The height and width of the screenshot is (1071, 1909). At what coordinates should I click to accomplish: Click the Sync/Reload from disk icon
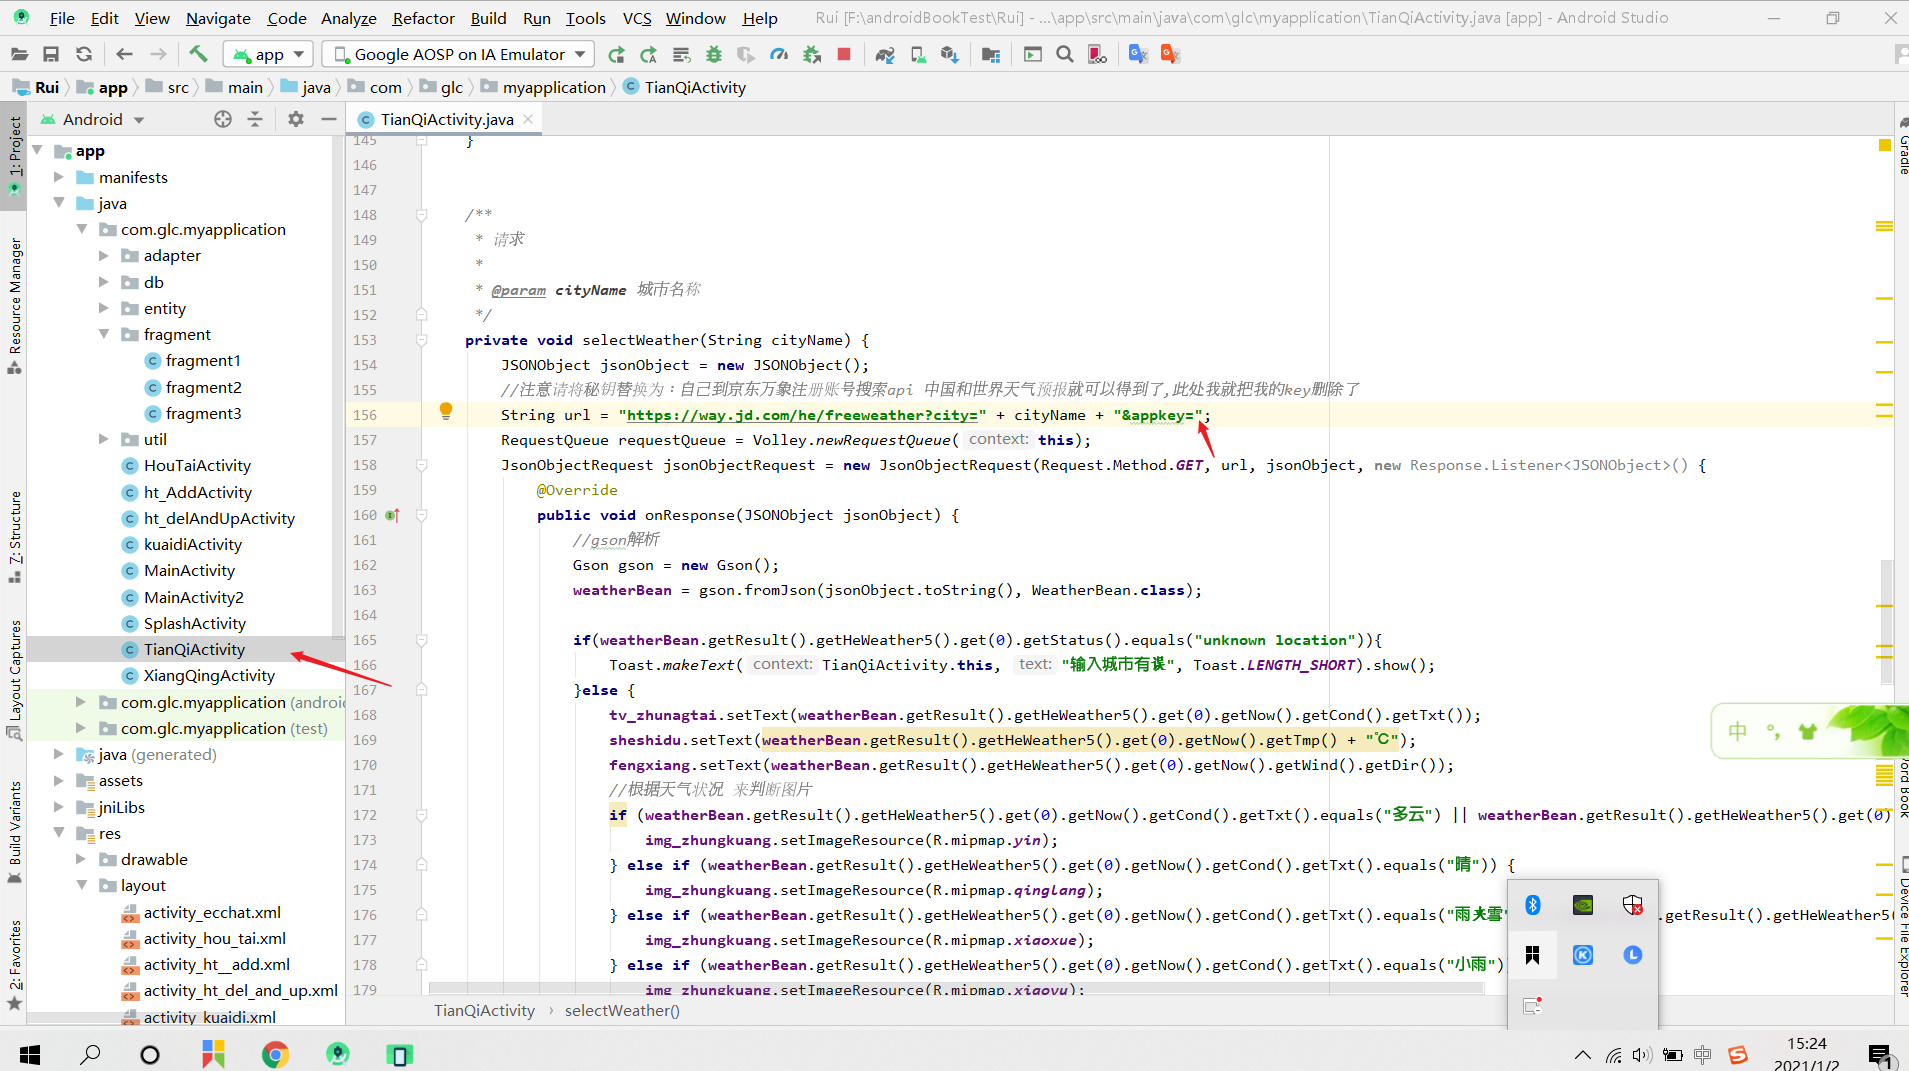pyautogui.click(x=84, y=54)
